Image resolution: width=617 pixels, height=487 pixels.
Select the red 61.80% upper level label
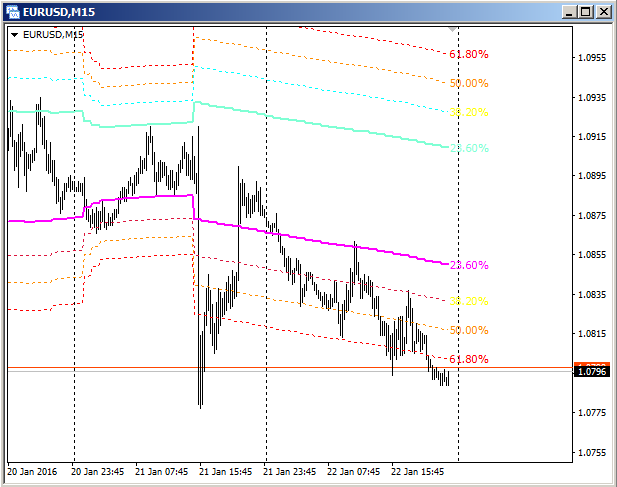click(469, 54)
